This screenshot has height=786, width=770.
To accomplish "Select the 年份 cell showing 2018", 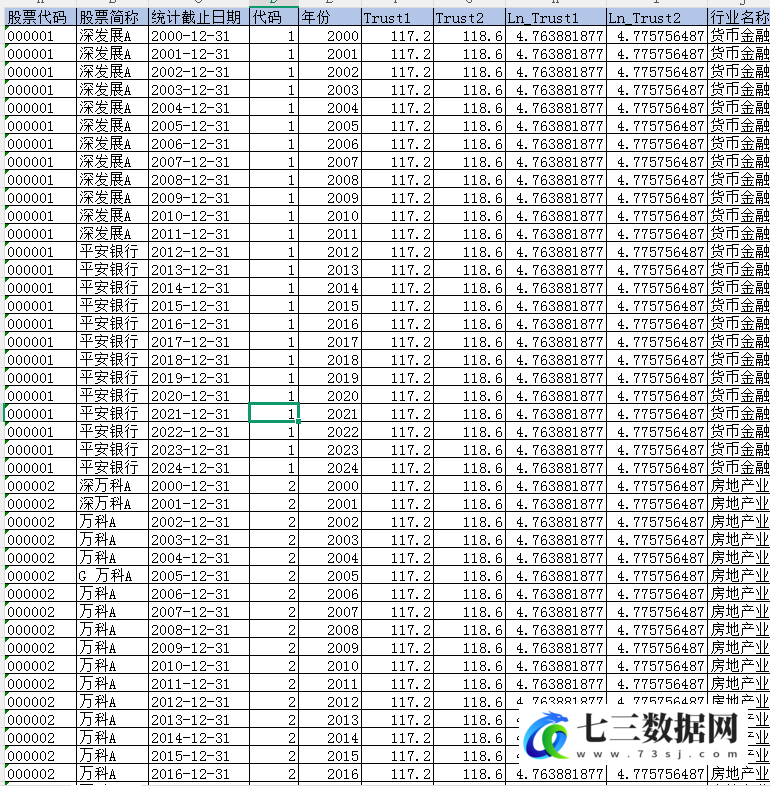I will tap(330, 360).
